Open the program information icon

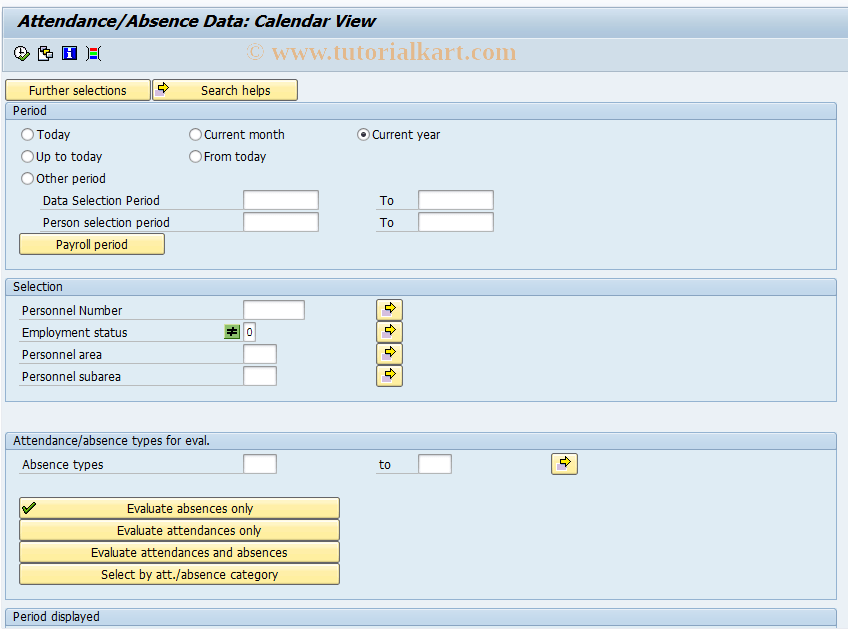[69, 53]
